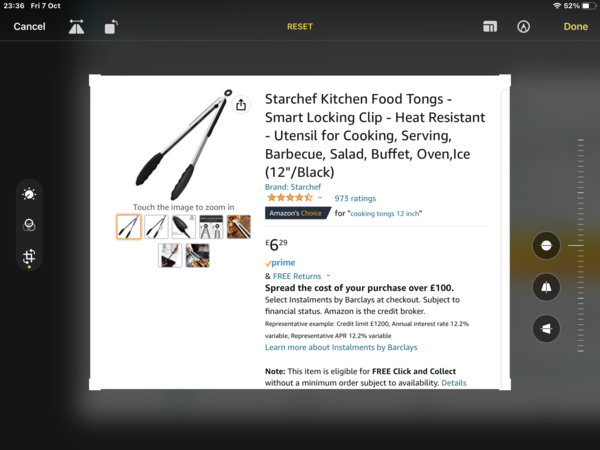Select the Vertical perspective adjustment button
The image size is (600, 450).
546,287
